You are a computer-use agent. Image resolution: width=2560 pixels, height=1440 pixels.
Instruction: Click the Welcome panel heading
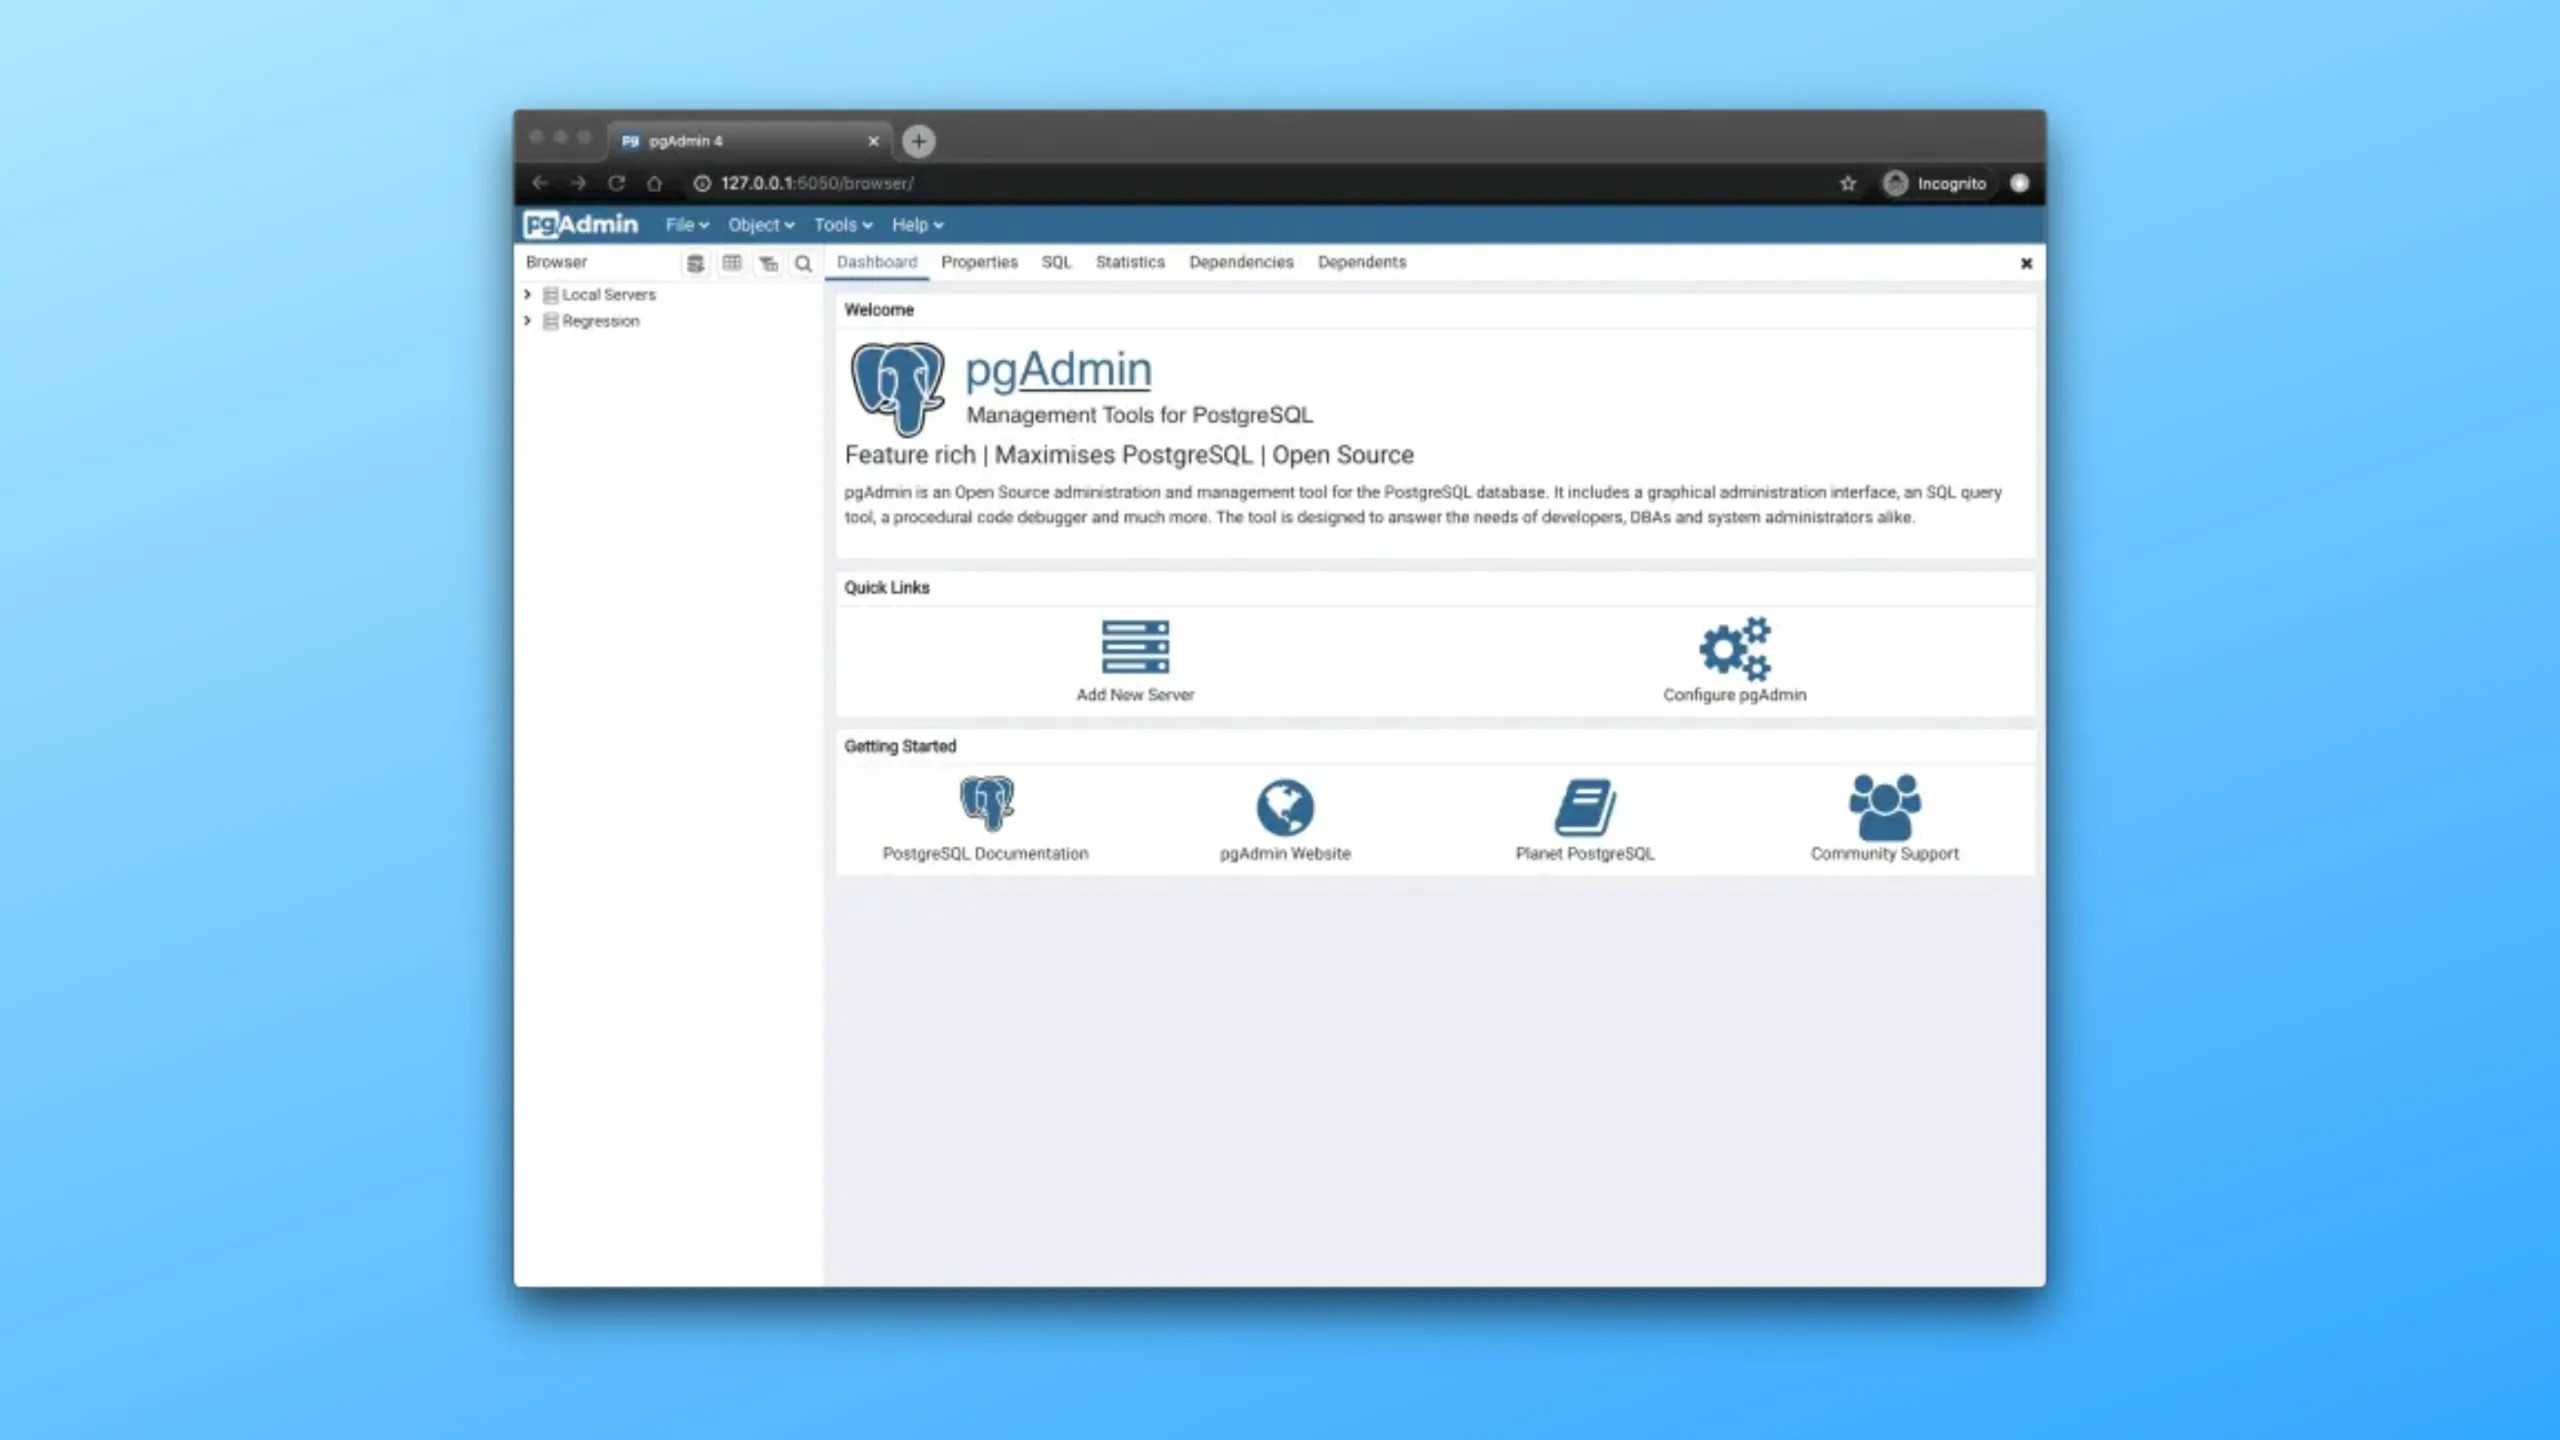(879, 310)
